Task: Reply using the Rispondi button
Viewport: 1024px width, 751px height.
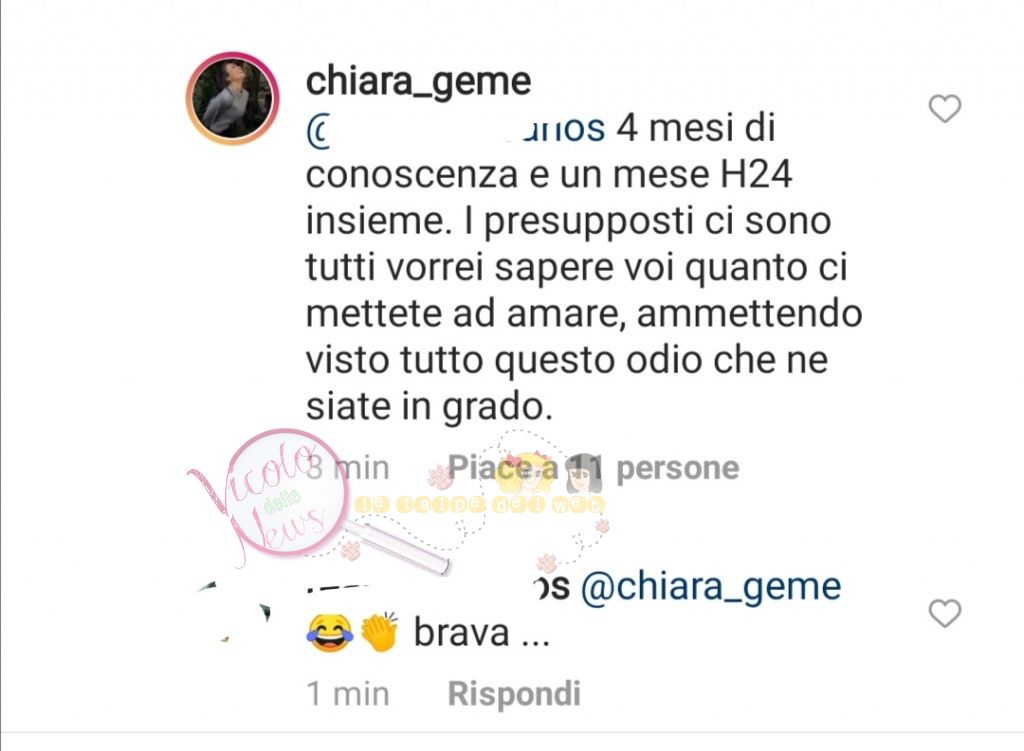Action: click(x=514, y=694)
